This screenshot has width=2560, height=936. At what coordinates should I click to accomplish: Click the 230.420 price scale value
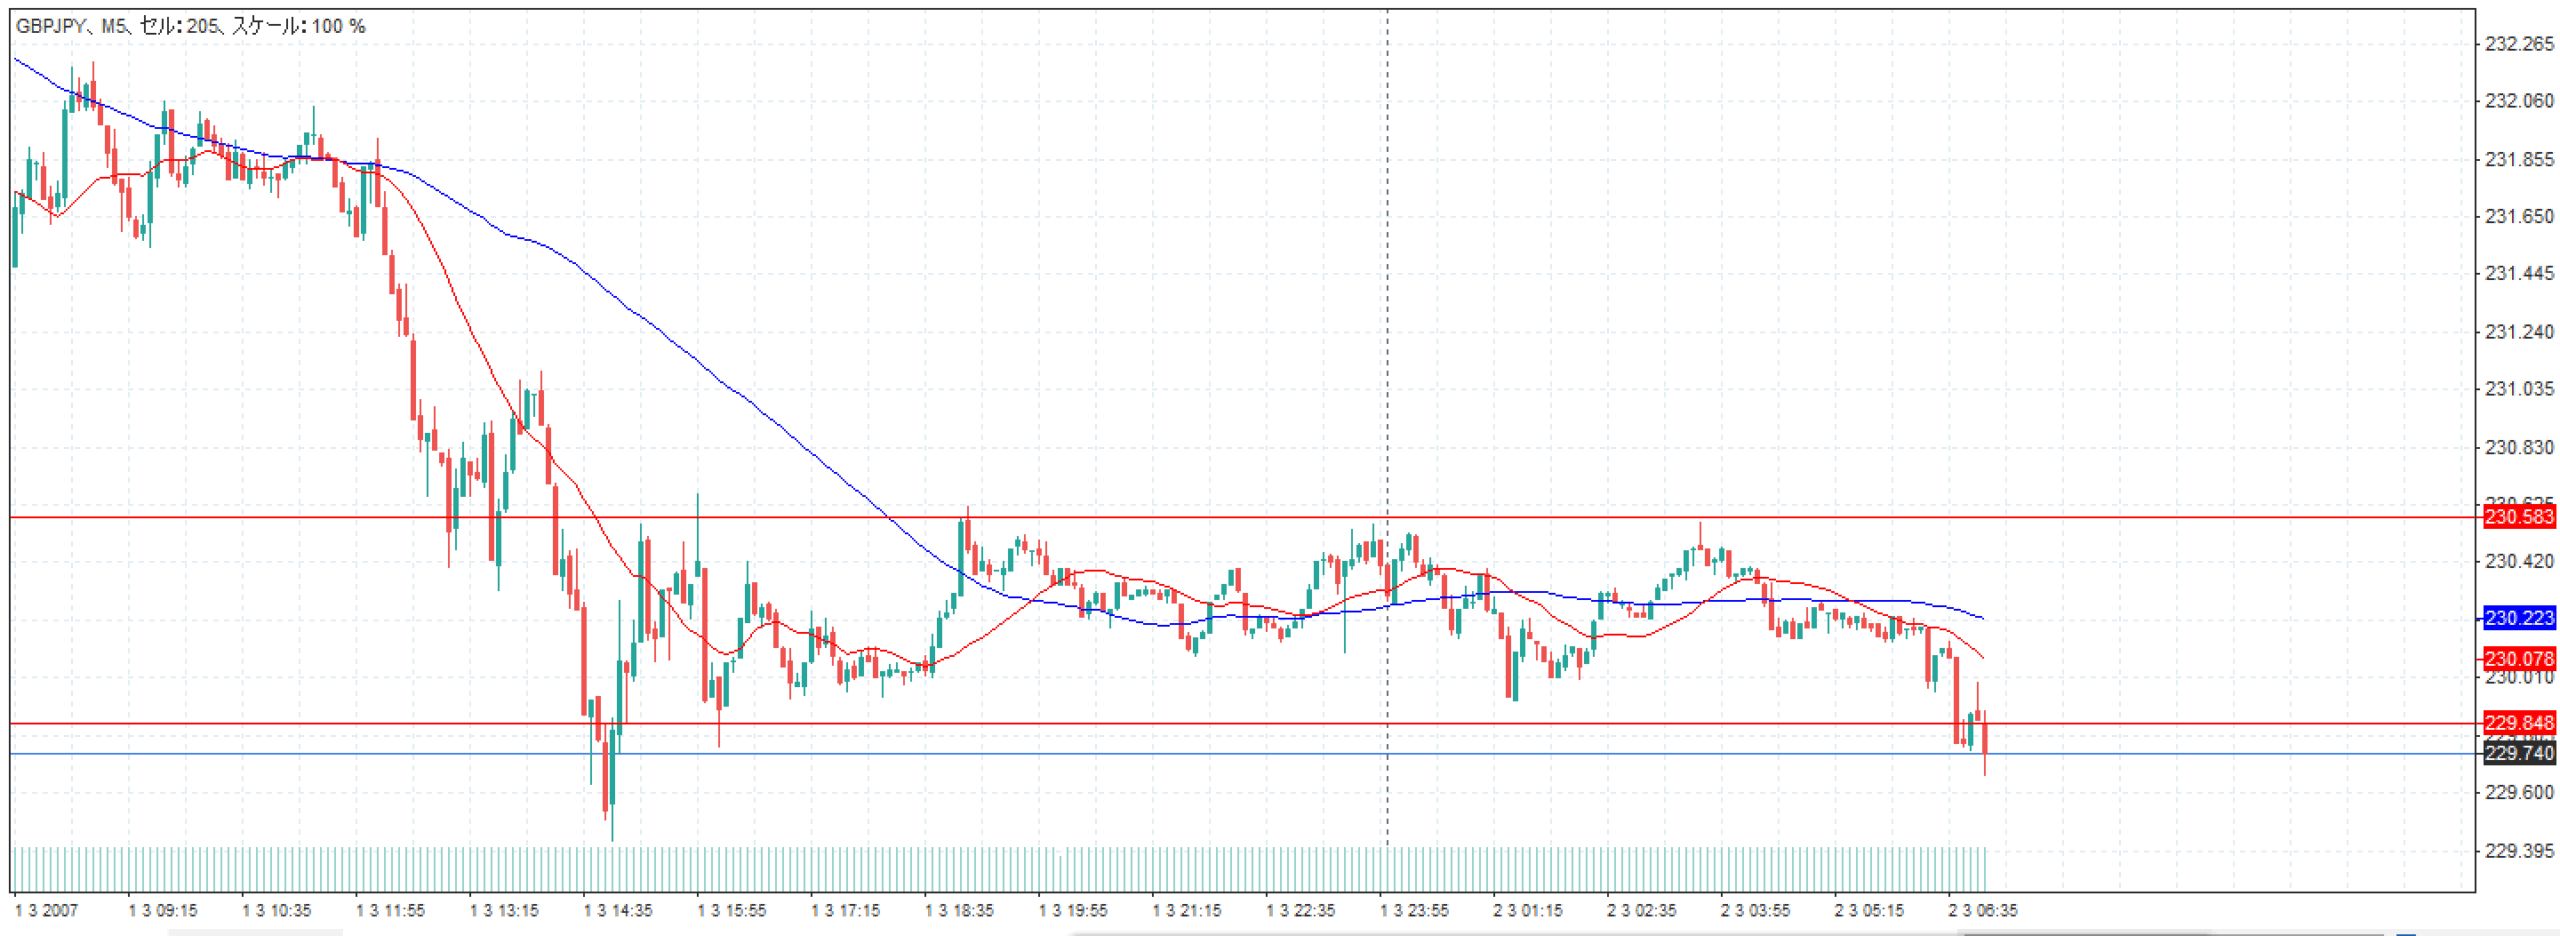(x=2518, y=561)
